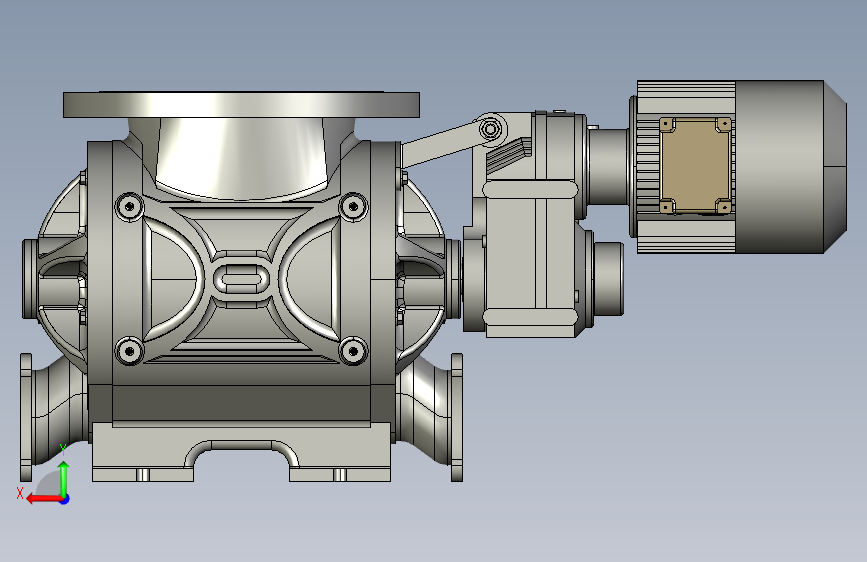The width and height of the screenshot is (867, 562).
Task: Select the tan terminal box on the motor
Action: tap(696, 165)
